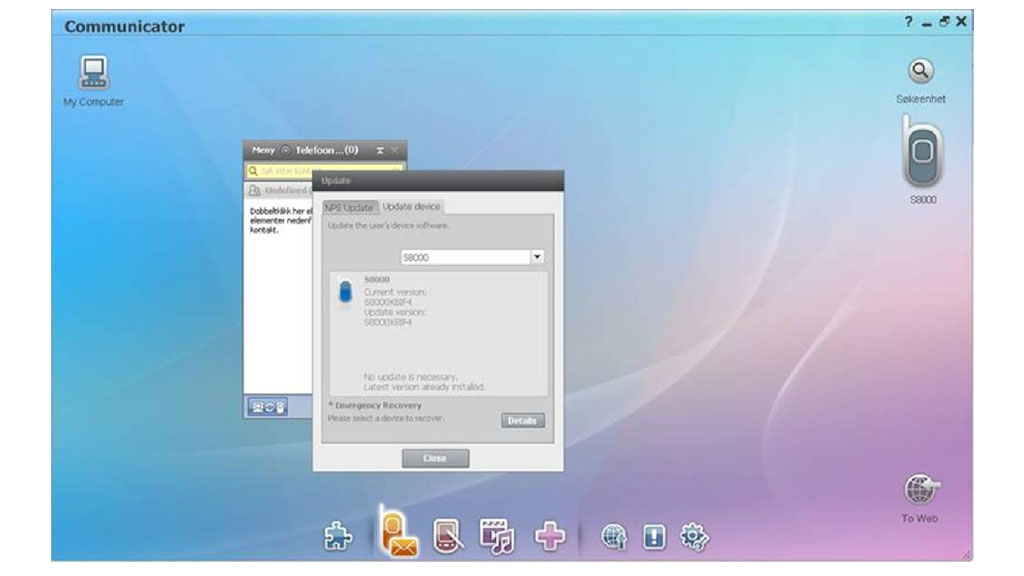
Task: Click the contact search field in the Telefoon window
Action: point(325,171)
